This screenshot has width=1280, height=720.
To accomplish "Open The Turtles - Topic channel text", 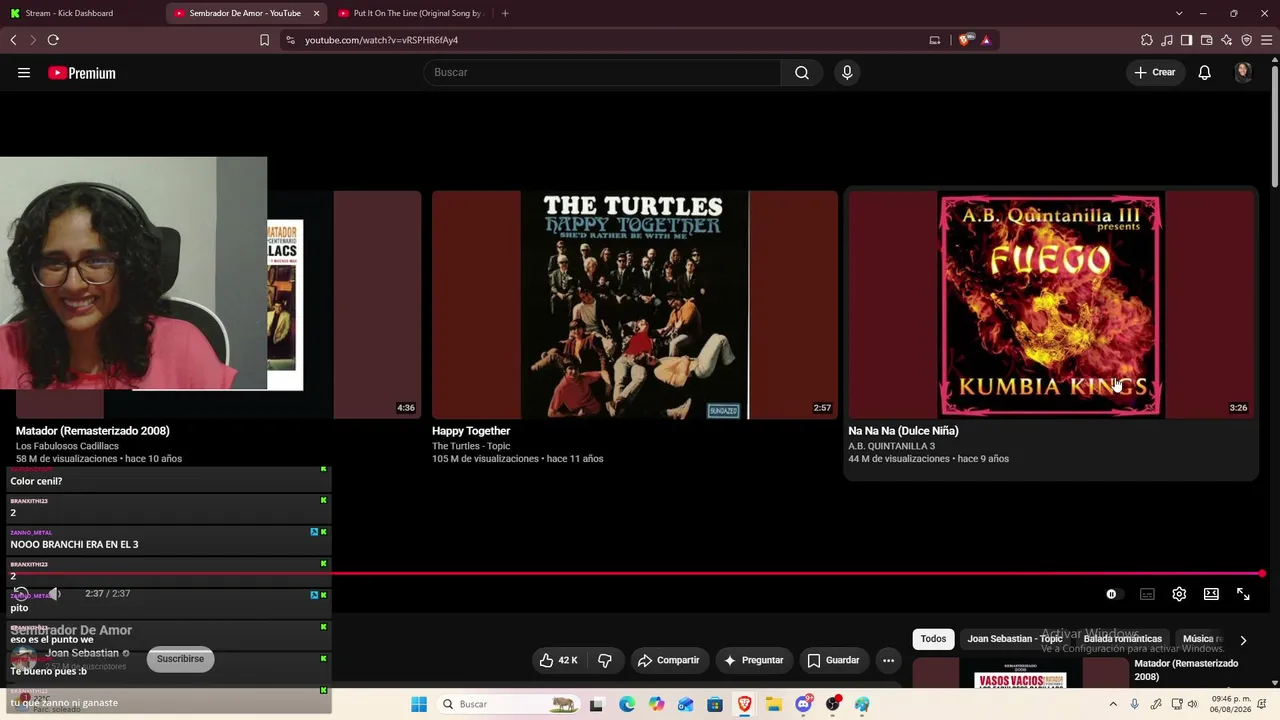I will coord(471,446).
